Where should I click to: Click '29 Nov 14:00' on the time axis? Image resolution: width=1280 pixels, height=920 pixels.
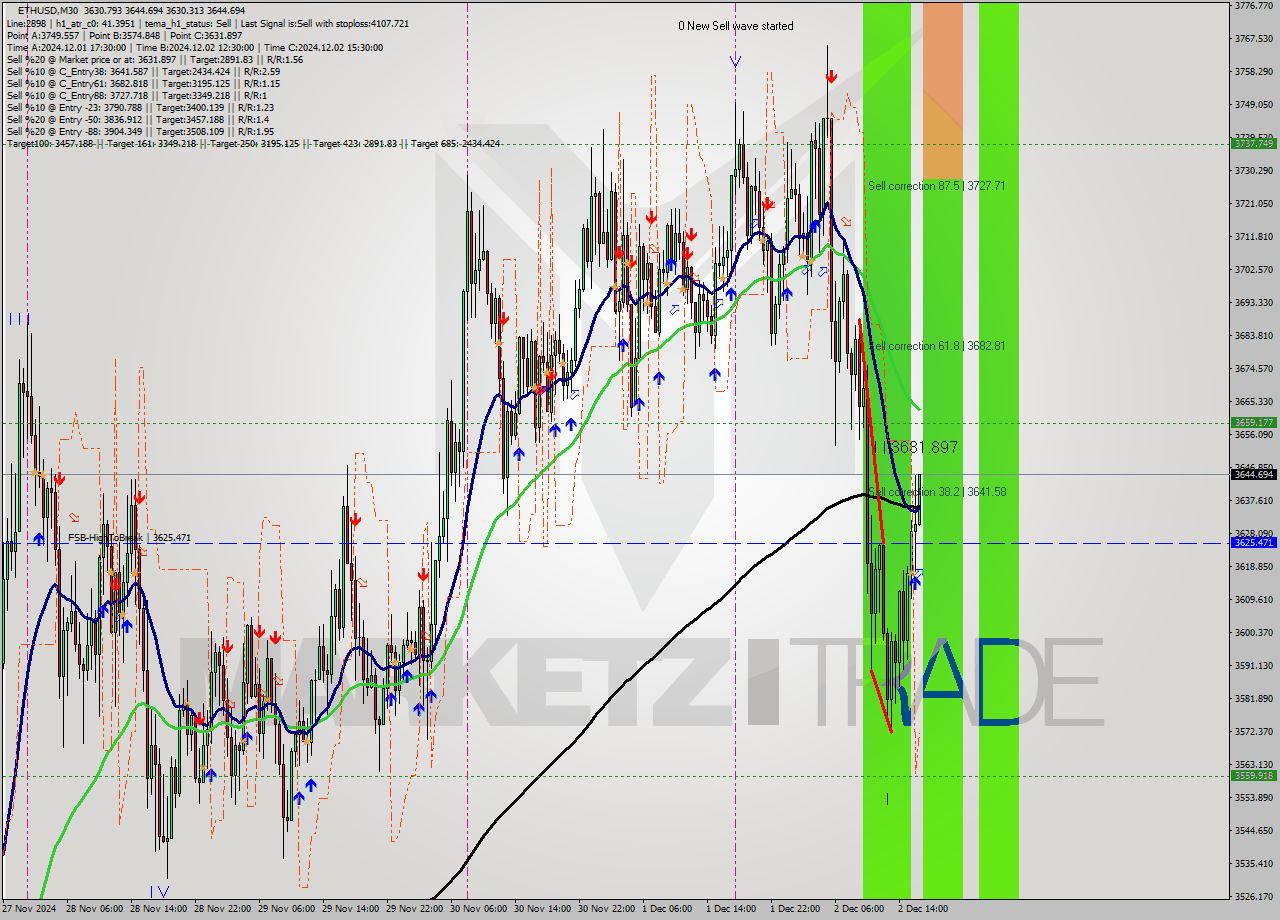point(350,909)
